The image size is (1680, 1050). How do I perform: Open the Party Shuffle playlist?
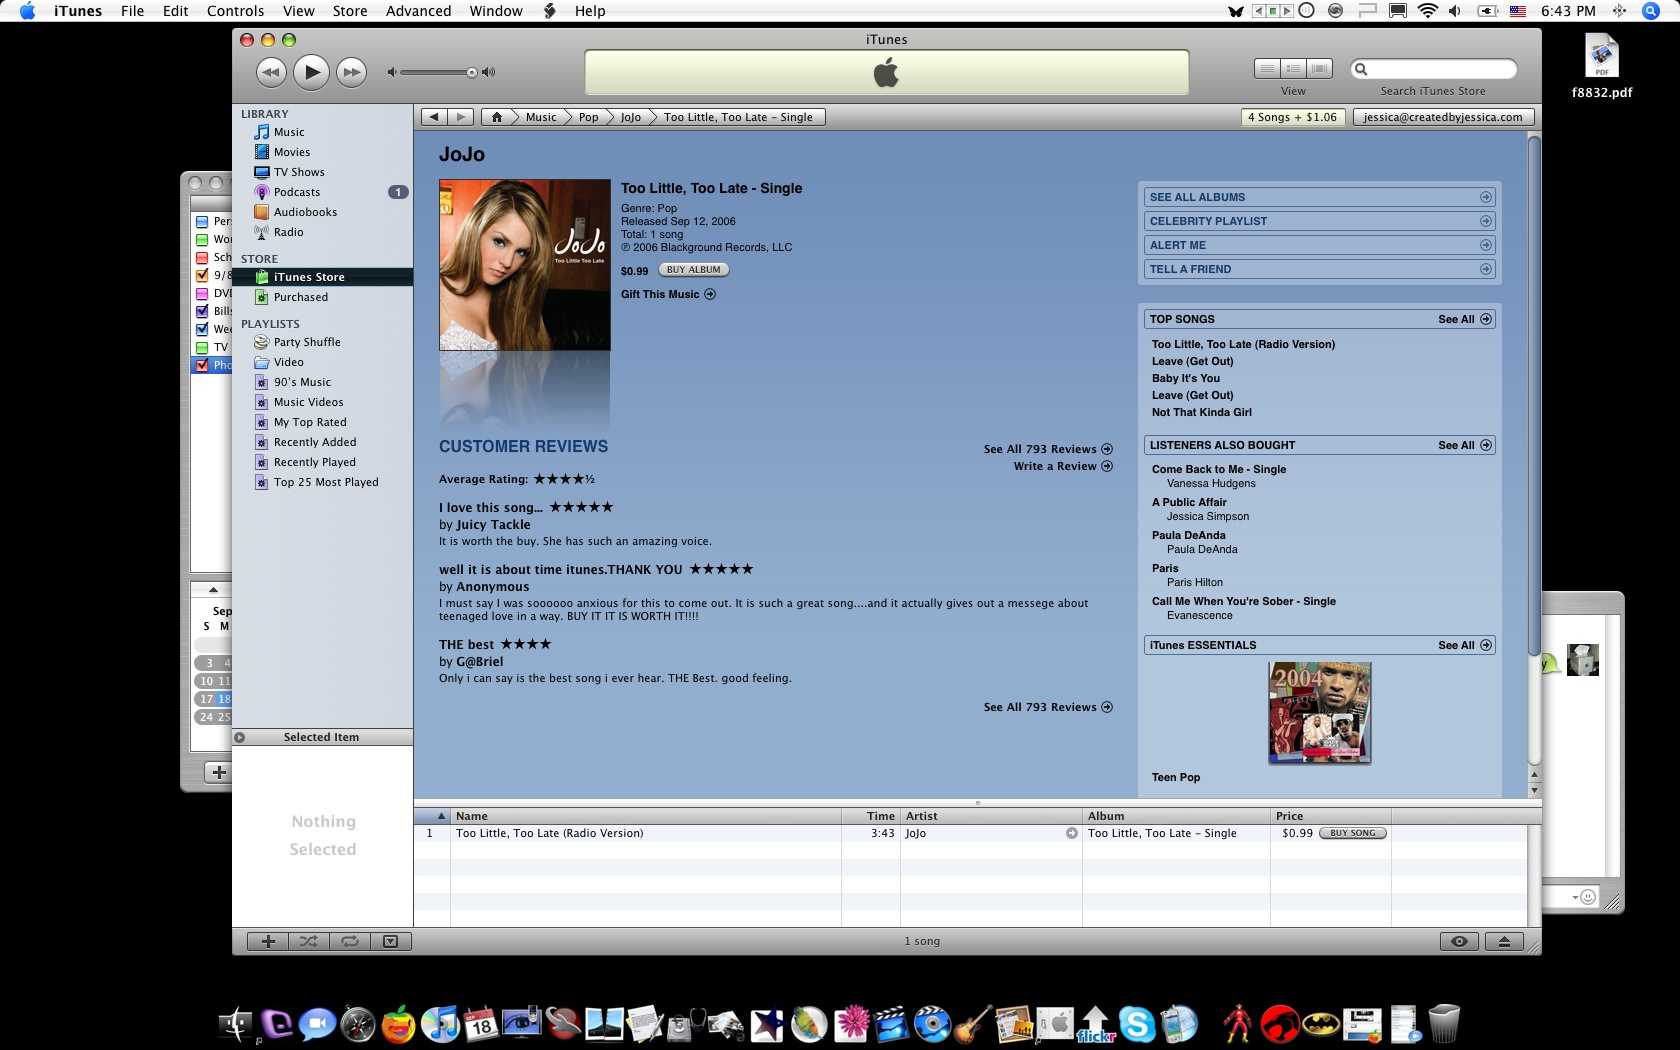pos(307,342)
